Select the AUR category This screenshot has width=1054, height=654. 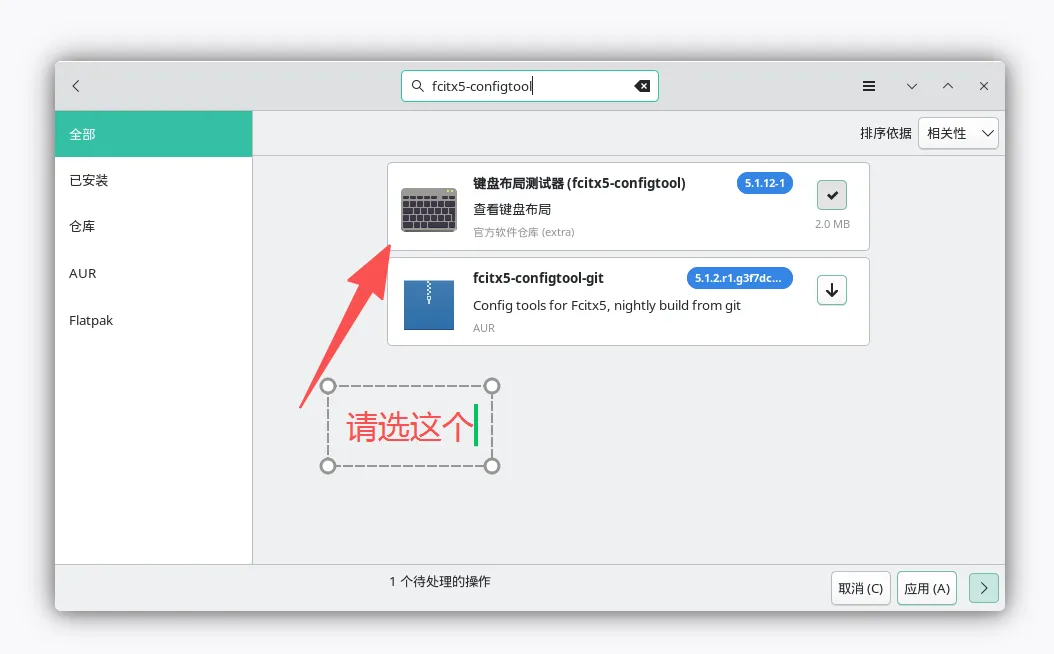pos(153,274)
